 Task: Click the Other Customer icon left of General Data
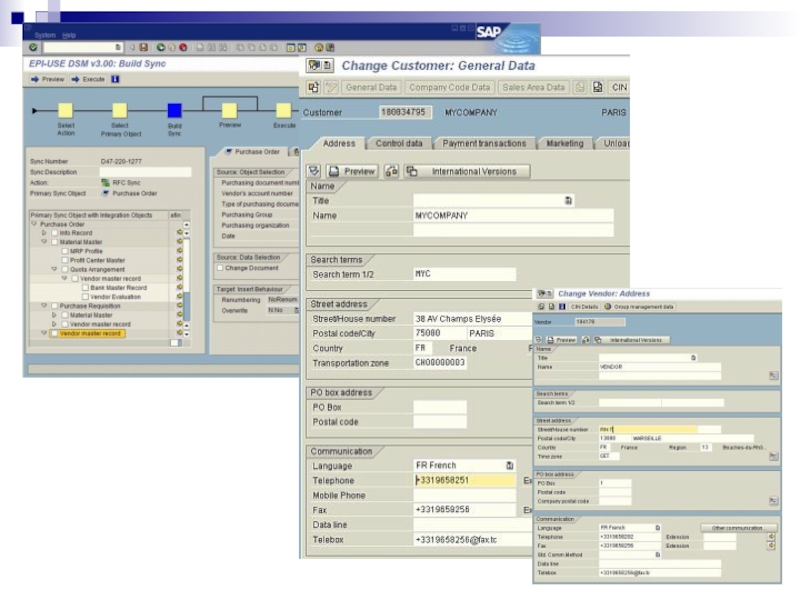(x=313, y=87)
